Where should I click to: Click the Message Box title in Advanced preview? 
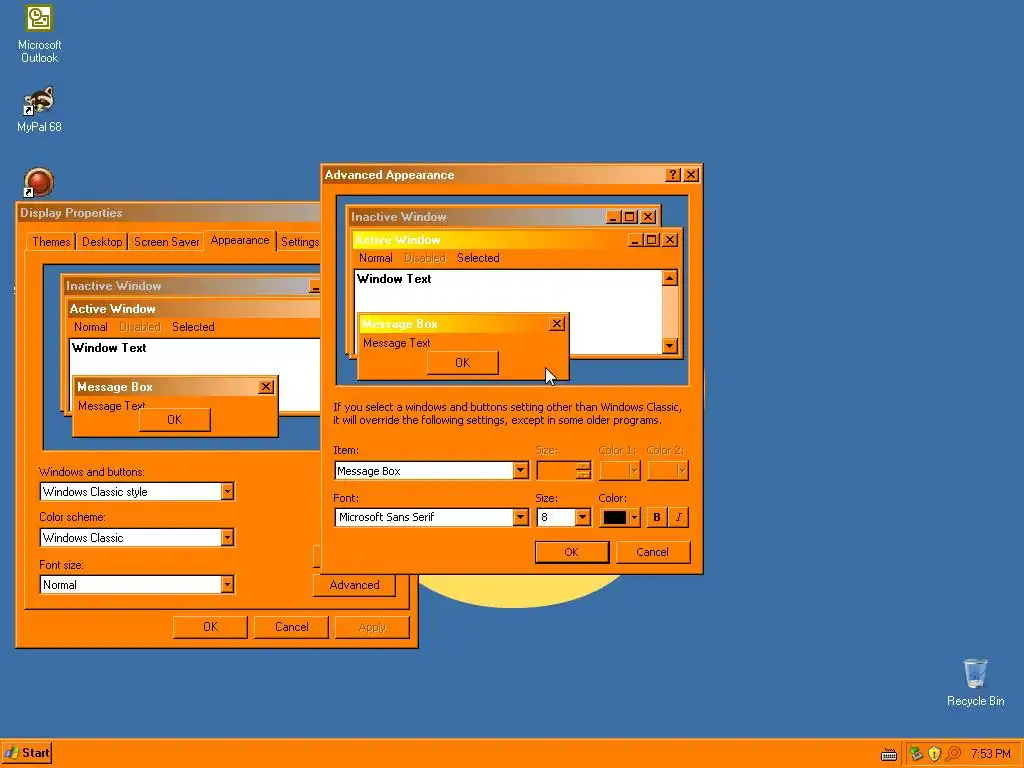[400, 324]
